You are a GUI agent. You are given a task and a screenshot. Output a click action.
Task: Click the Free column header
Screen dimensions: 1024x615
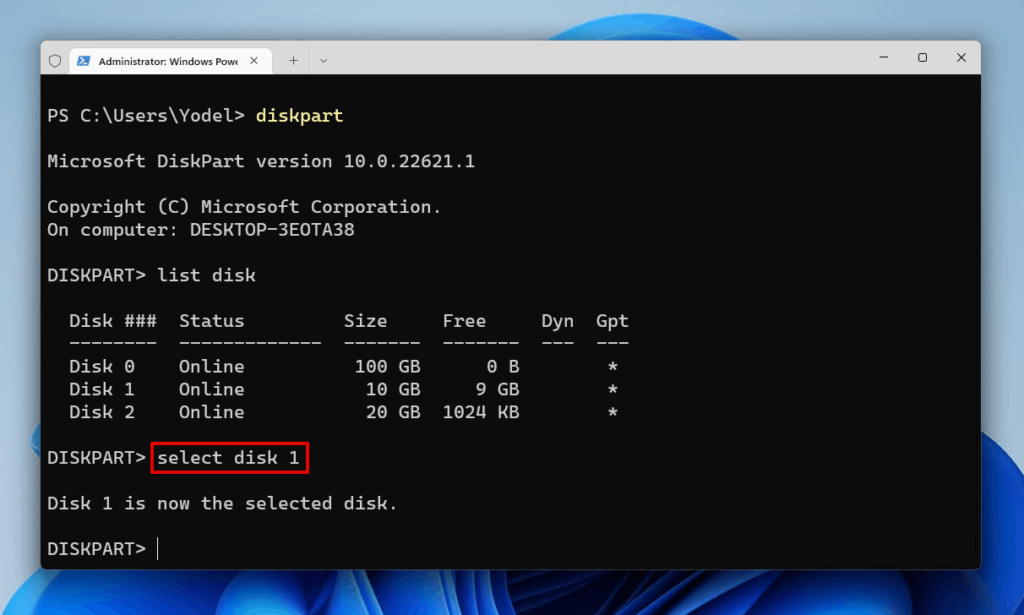464,320
